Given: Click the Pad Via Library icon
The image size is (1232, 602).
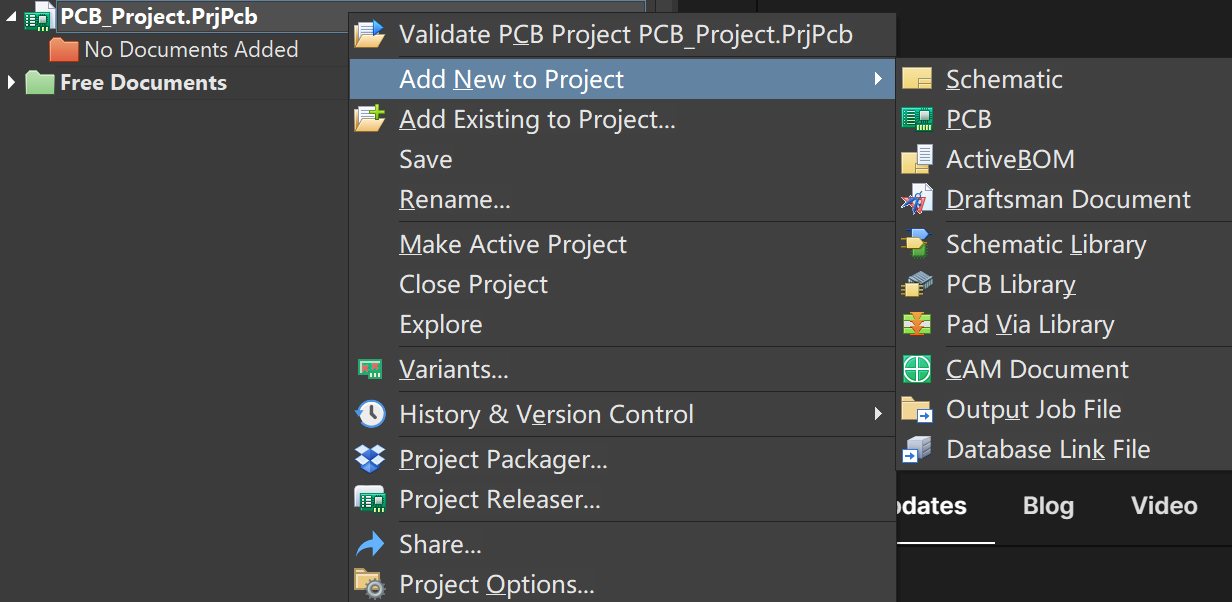Looking at the screenshot, I should click(916, 325).
